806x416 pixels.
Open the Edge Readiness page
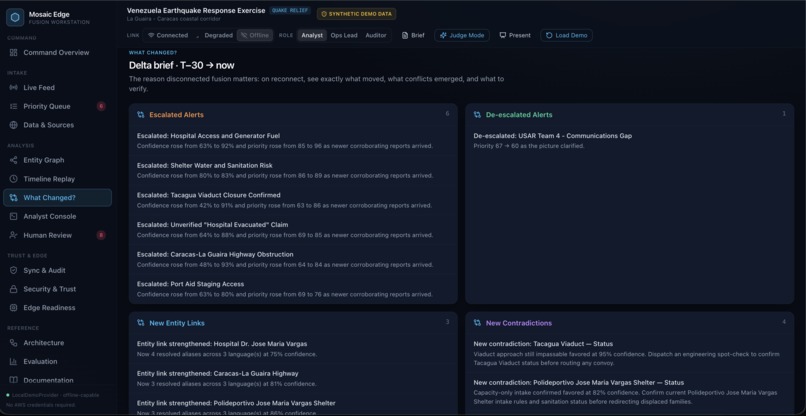point(57,308)
